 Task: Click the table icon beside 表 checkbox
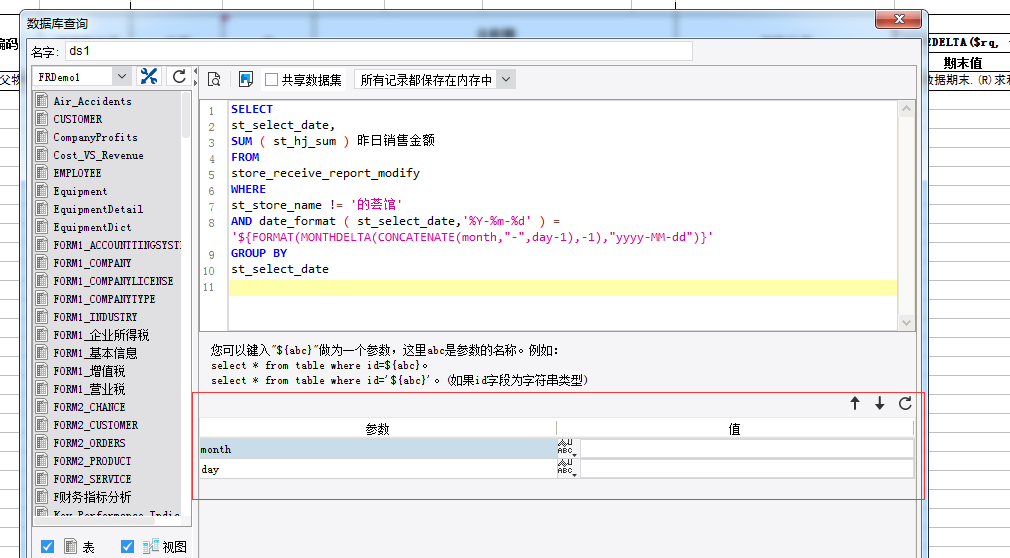pyautogui.click(x=71, y=546)
